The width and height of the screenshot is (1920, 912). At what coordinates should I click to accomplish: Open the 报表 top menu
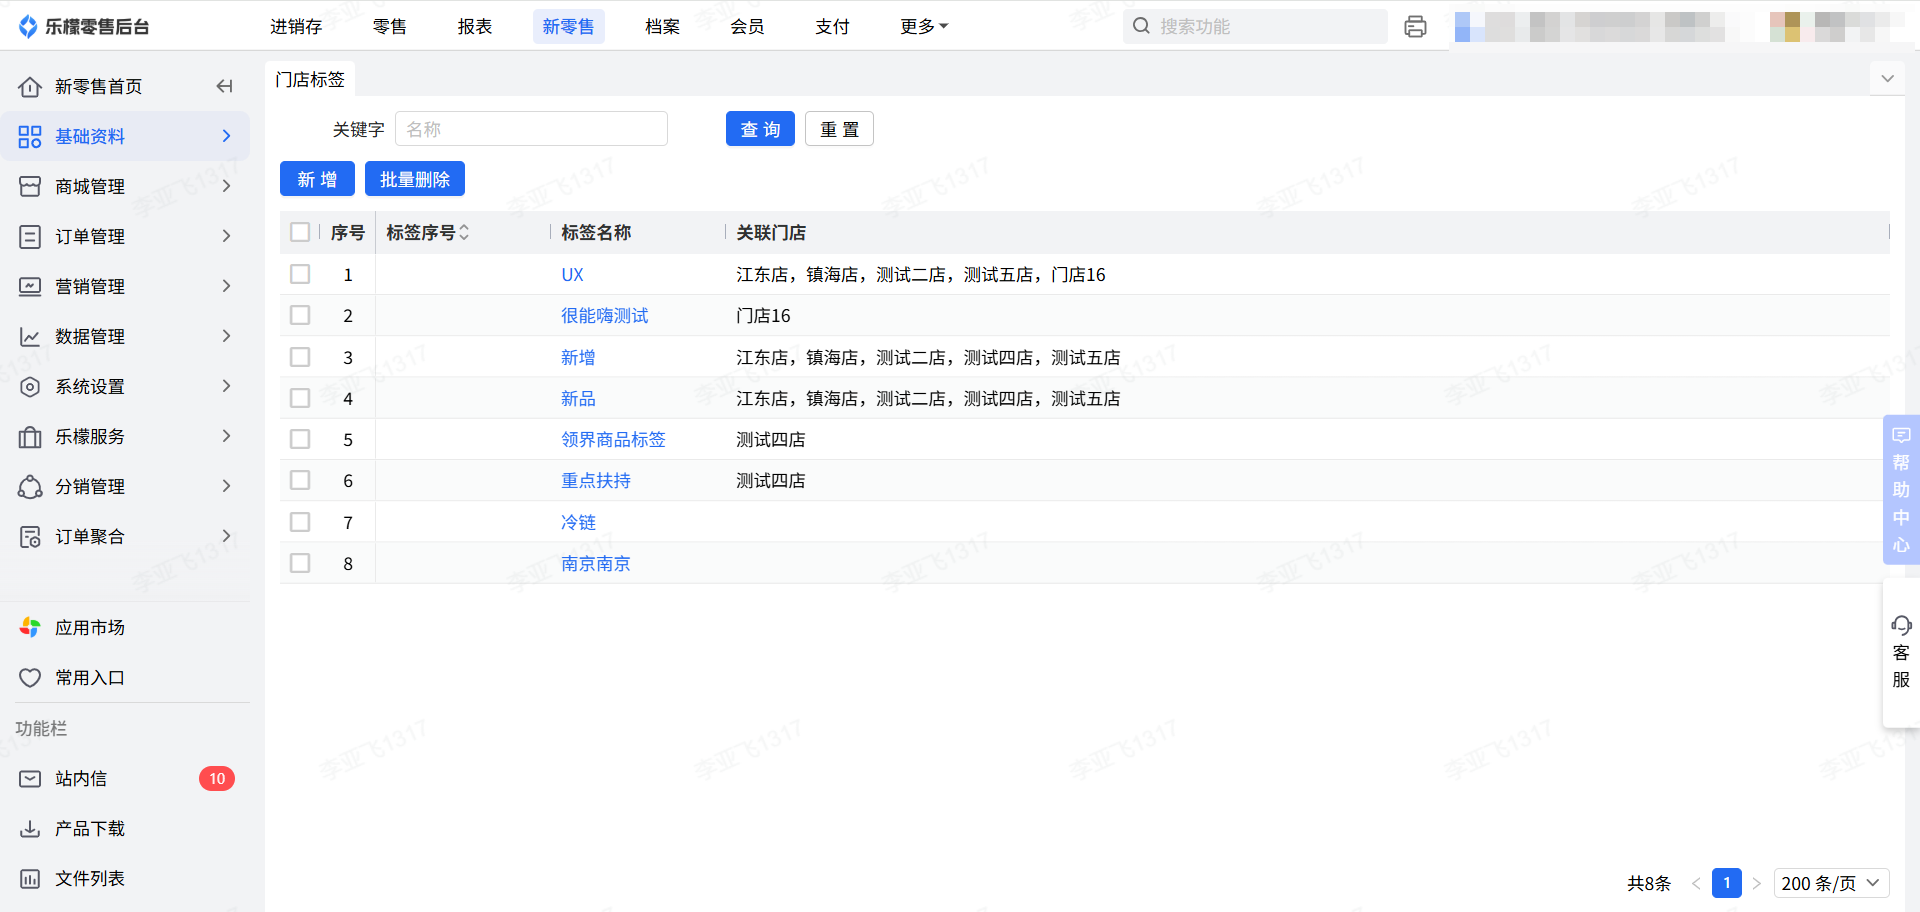(x=475, y=27)
